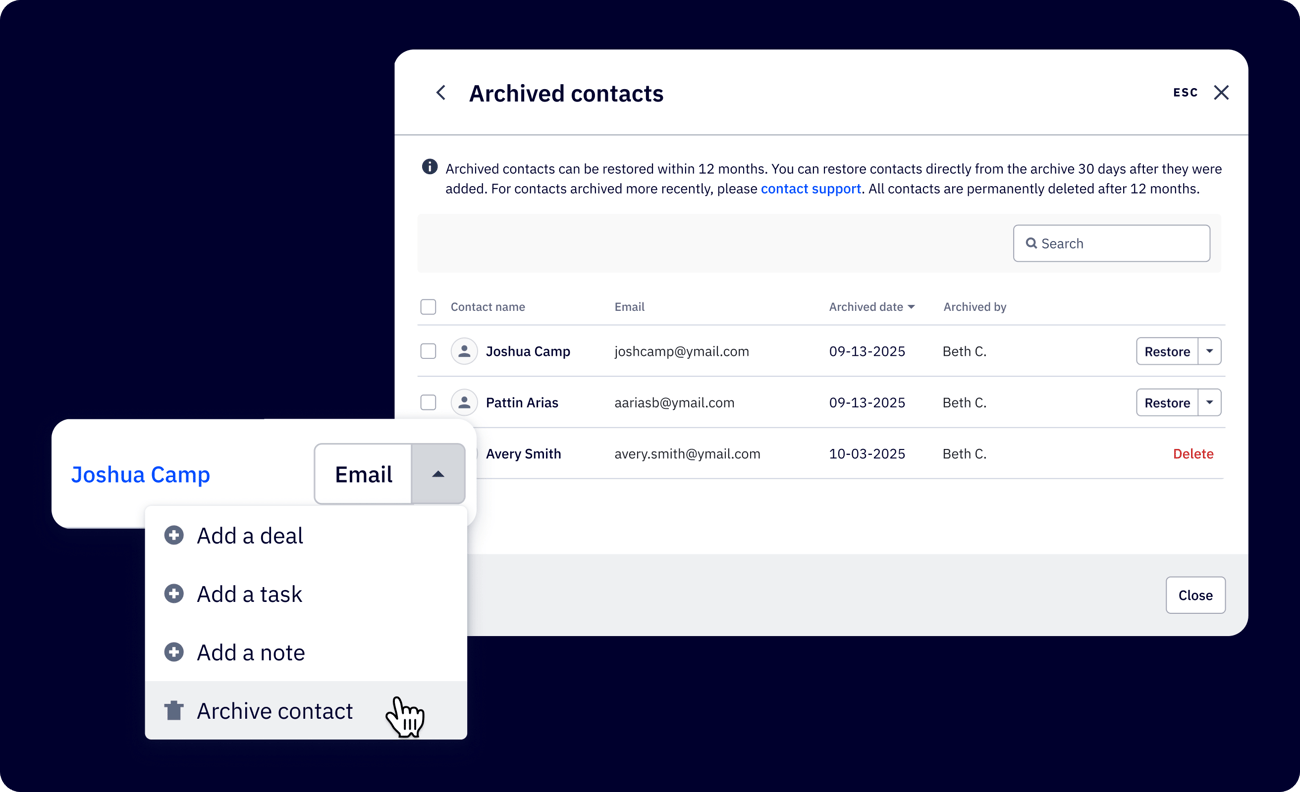Click Joshua Camp's avatar icon
1300x792 pixels.
point(464,351)
